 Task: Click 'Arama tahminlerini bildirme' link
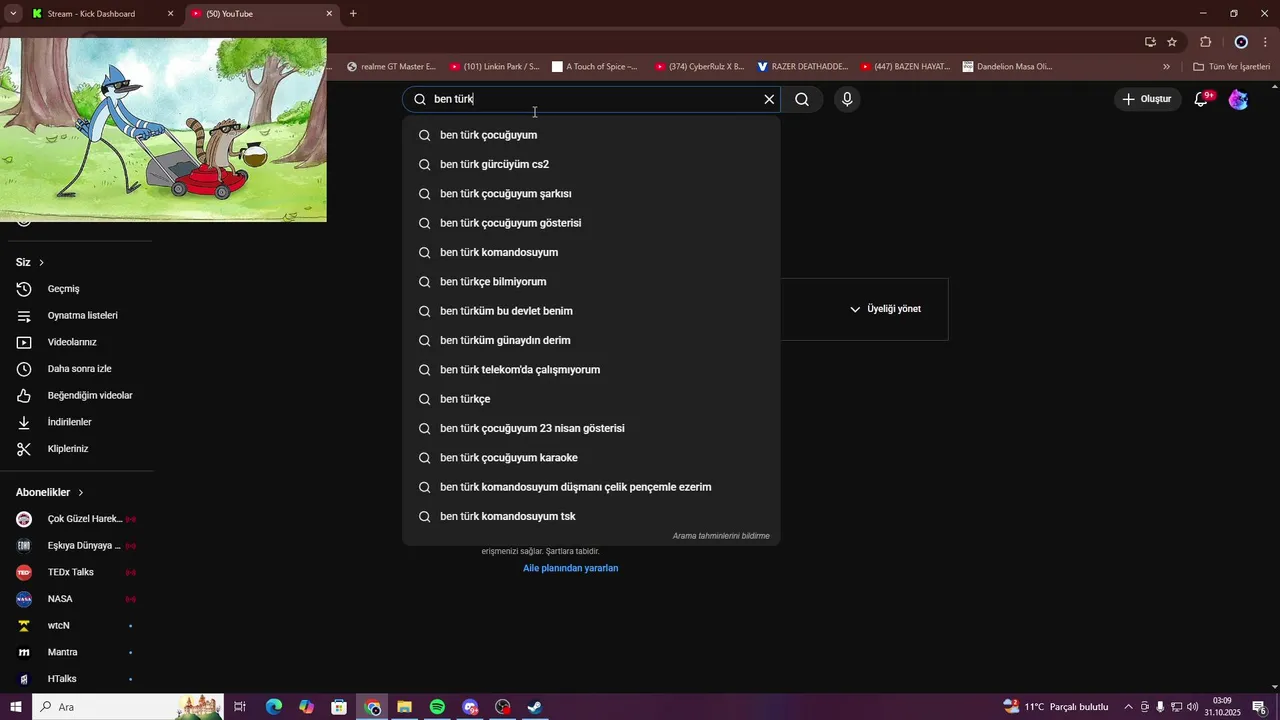(x=721, y=536)
